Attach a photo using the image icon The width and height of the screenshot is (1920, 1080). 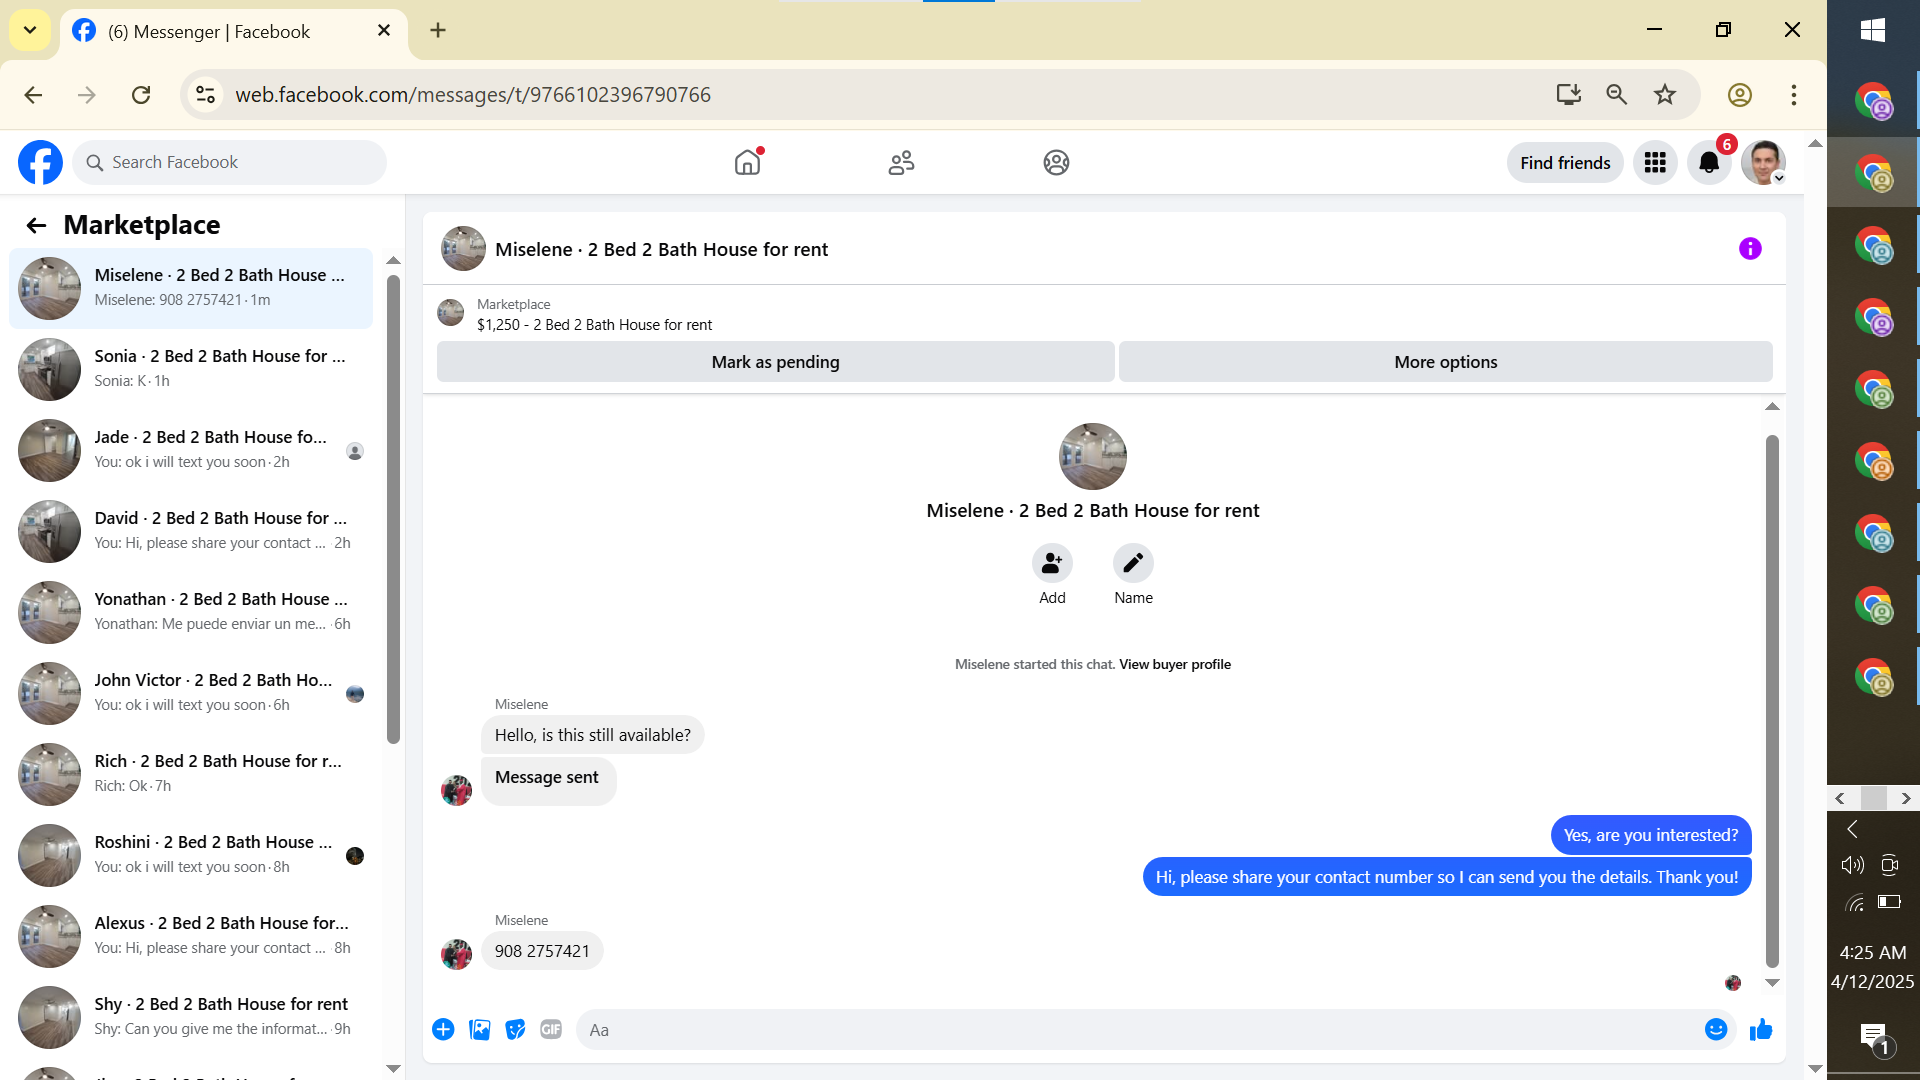[480, 1029]
